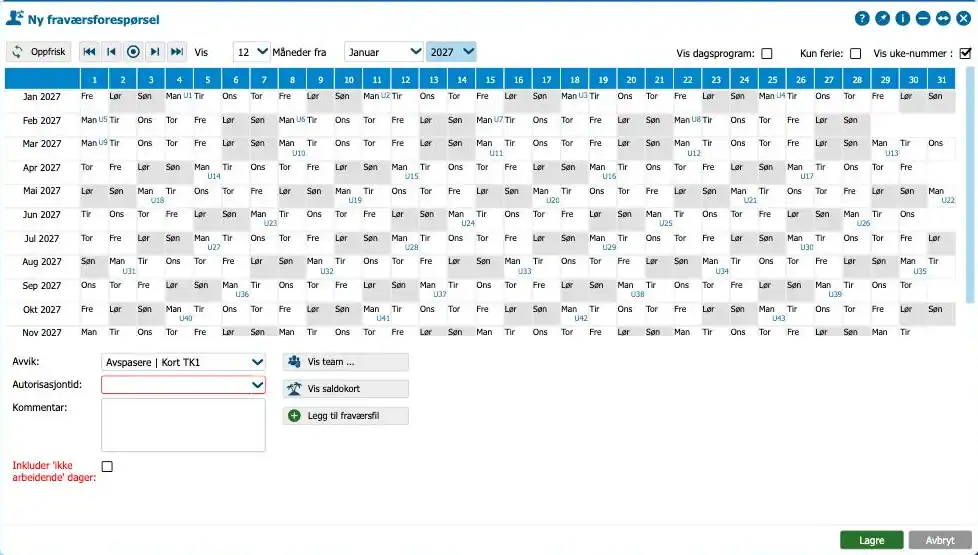Enable the Vis dagsprogram checkbox
978x555 pixels.
click(767, 54)
